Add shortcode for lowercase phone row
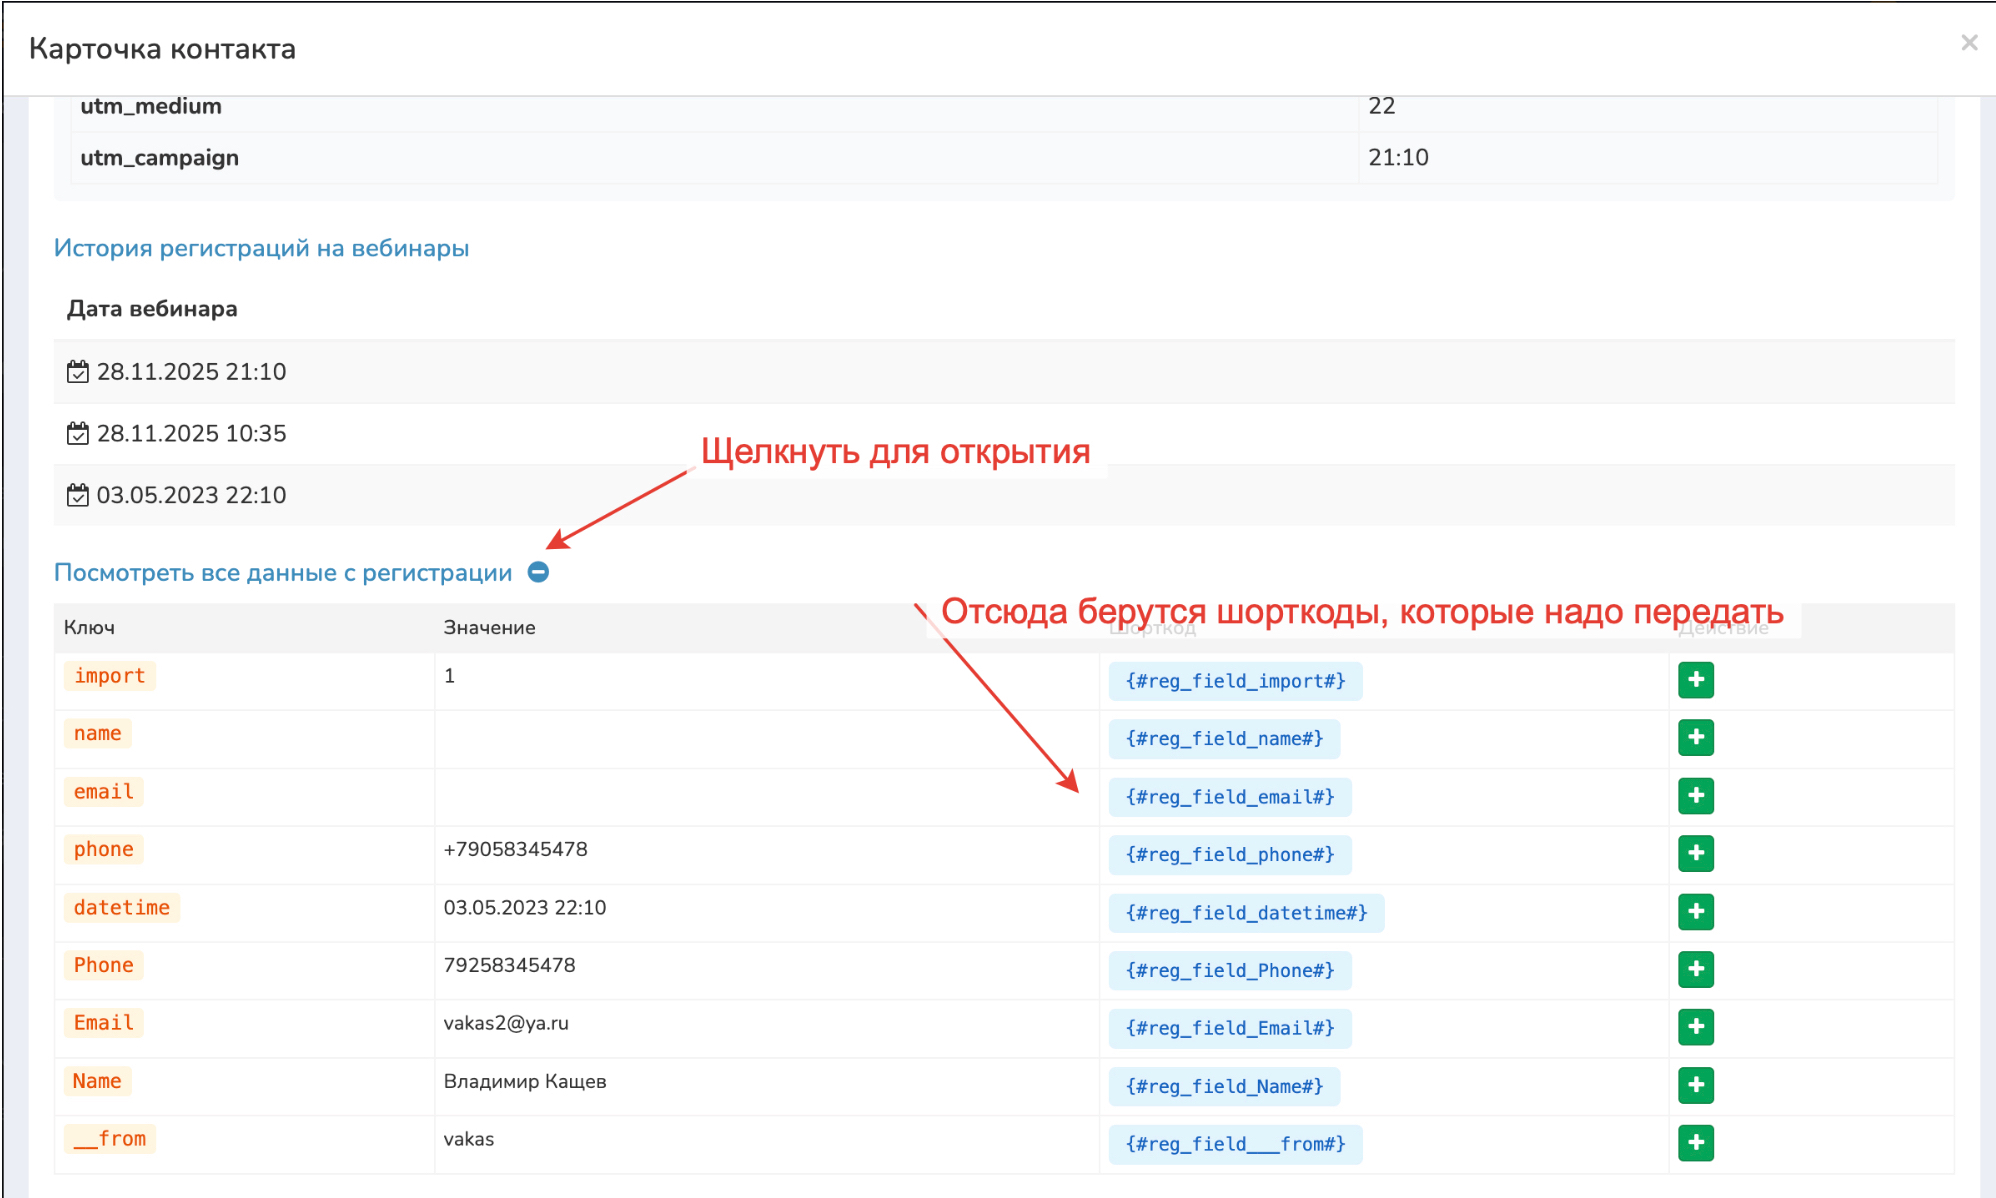 [x=1695, y=854]
